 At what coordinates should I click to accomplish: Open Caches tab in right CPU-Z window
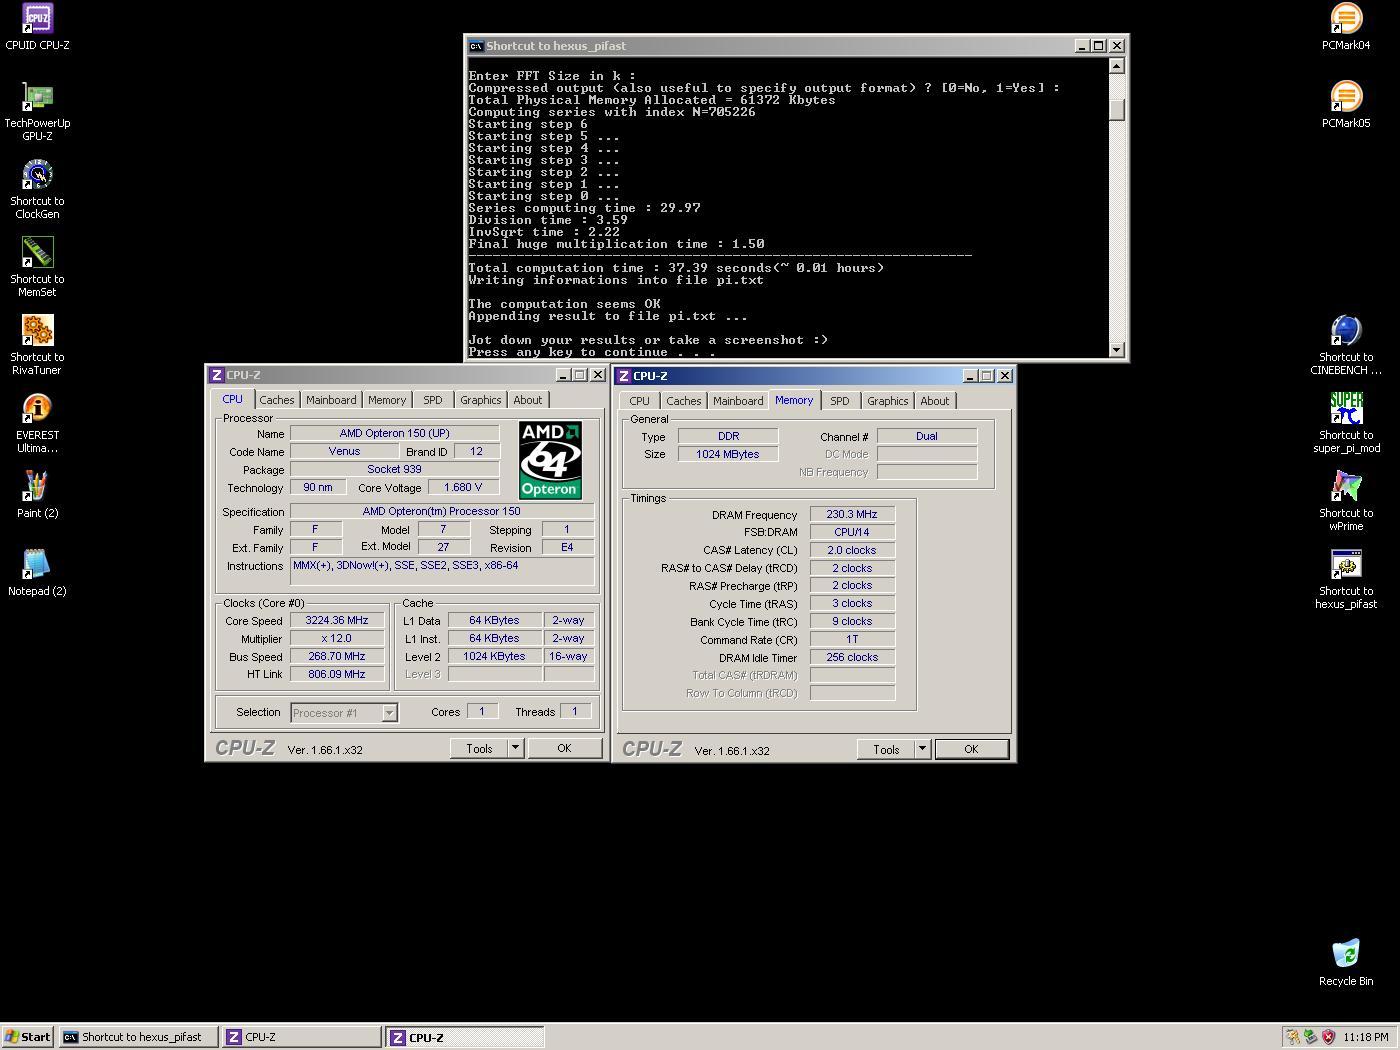[x=684, y=401]
